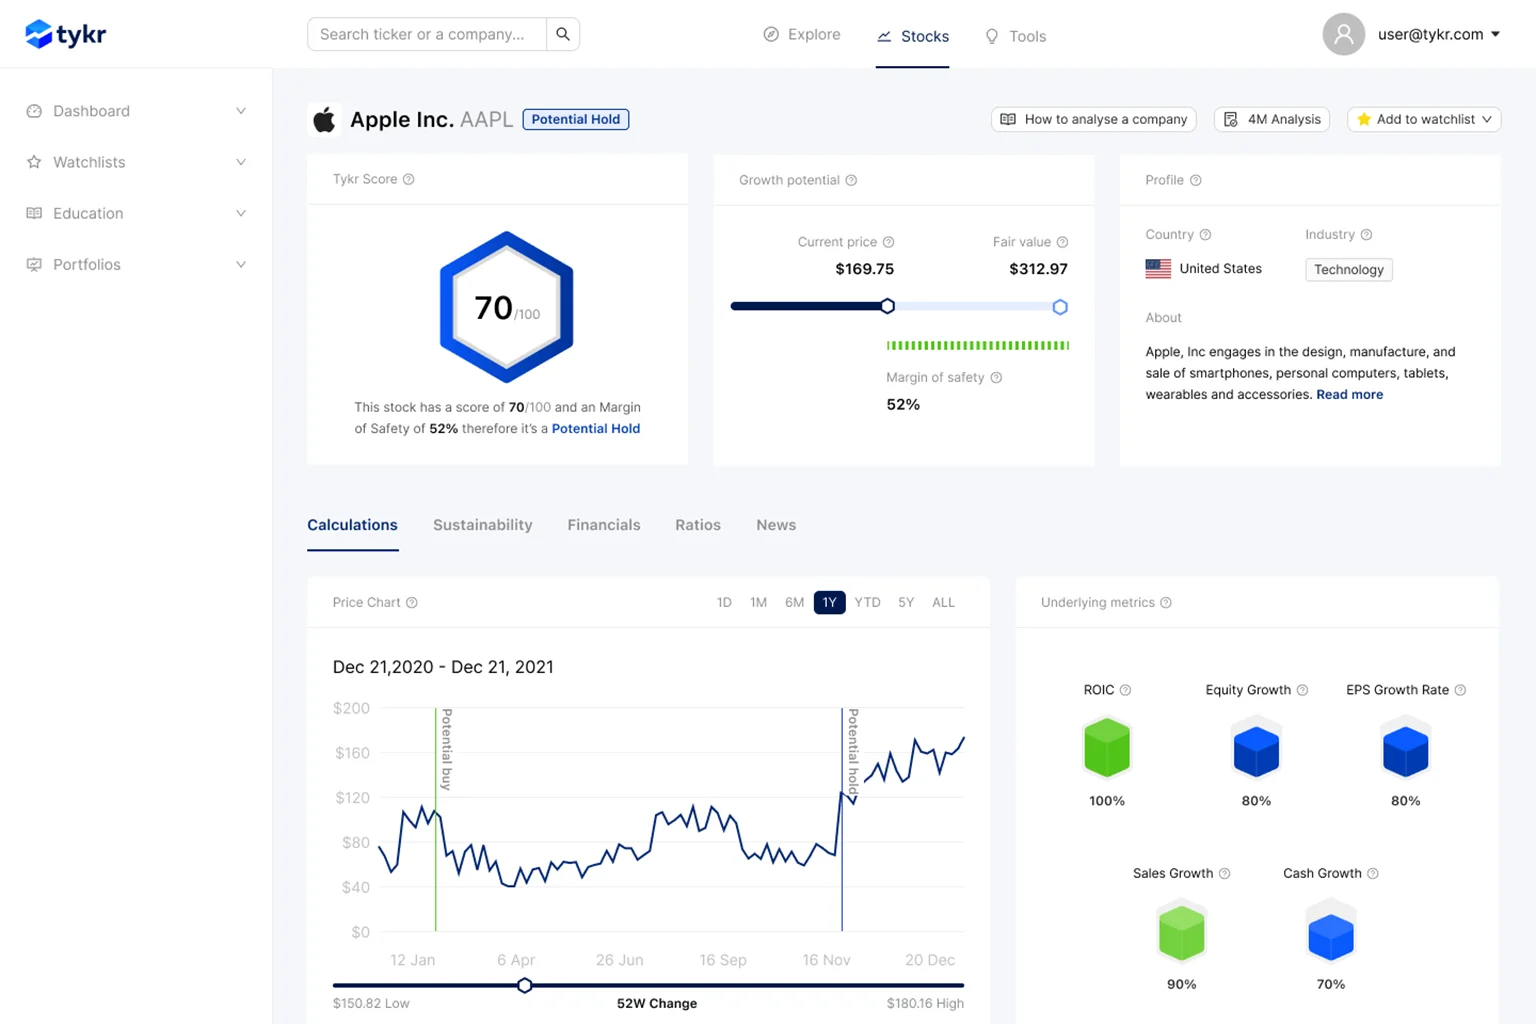Click the ROIC help icon
Image resolution: width=1536 pixels, height=1024 pixels.
pyautogui.click(x=1125, y=690)
